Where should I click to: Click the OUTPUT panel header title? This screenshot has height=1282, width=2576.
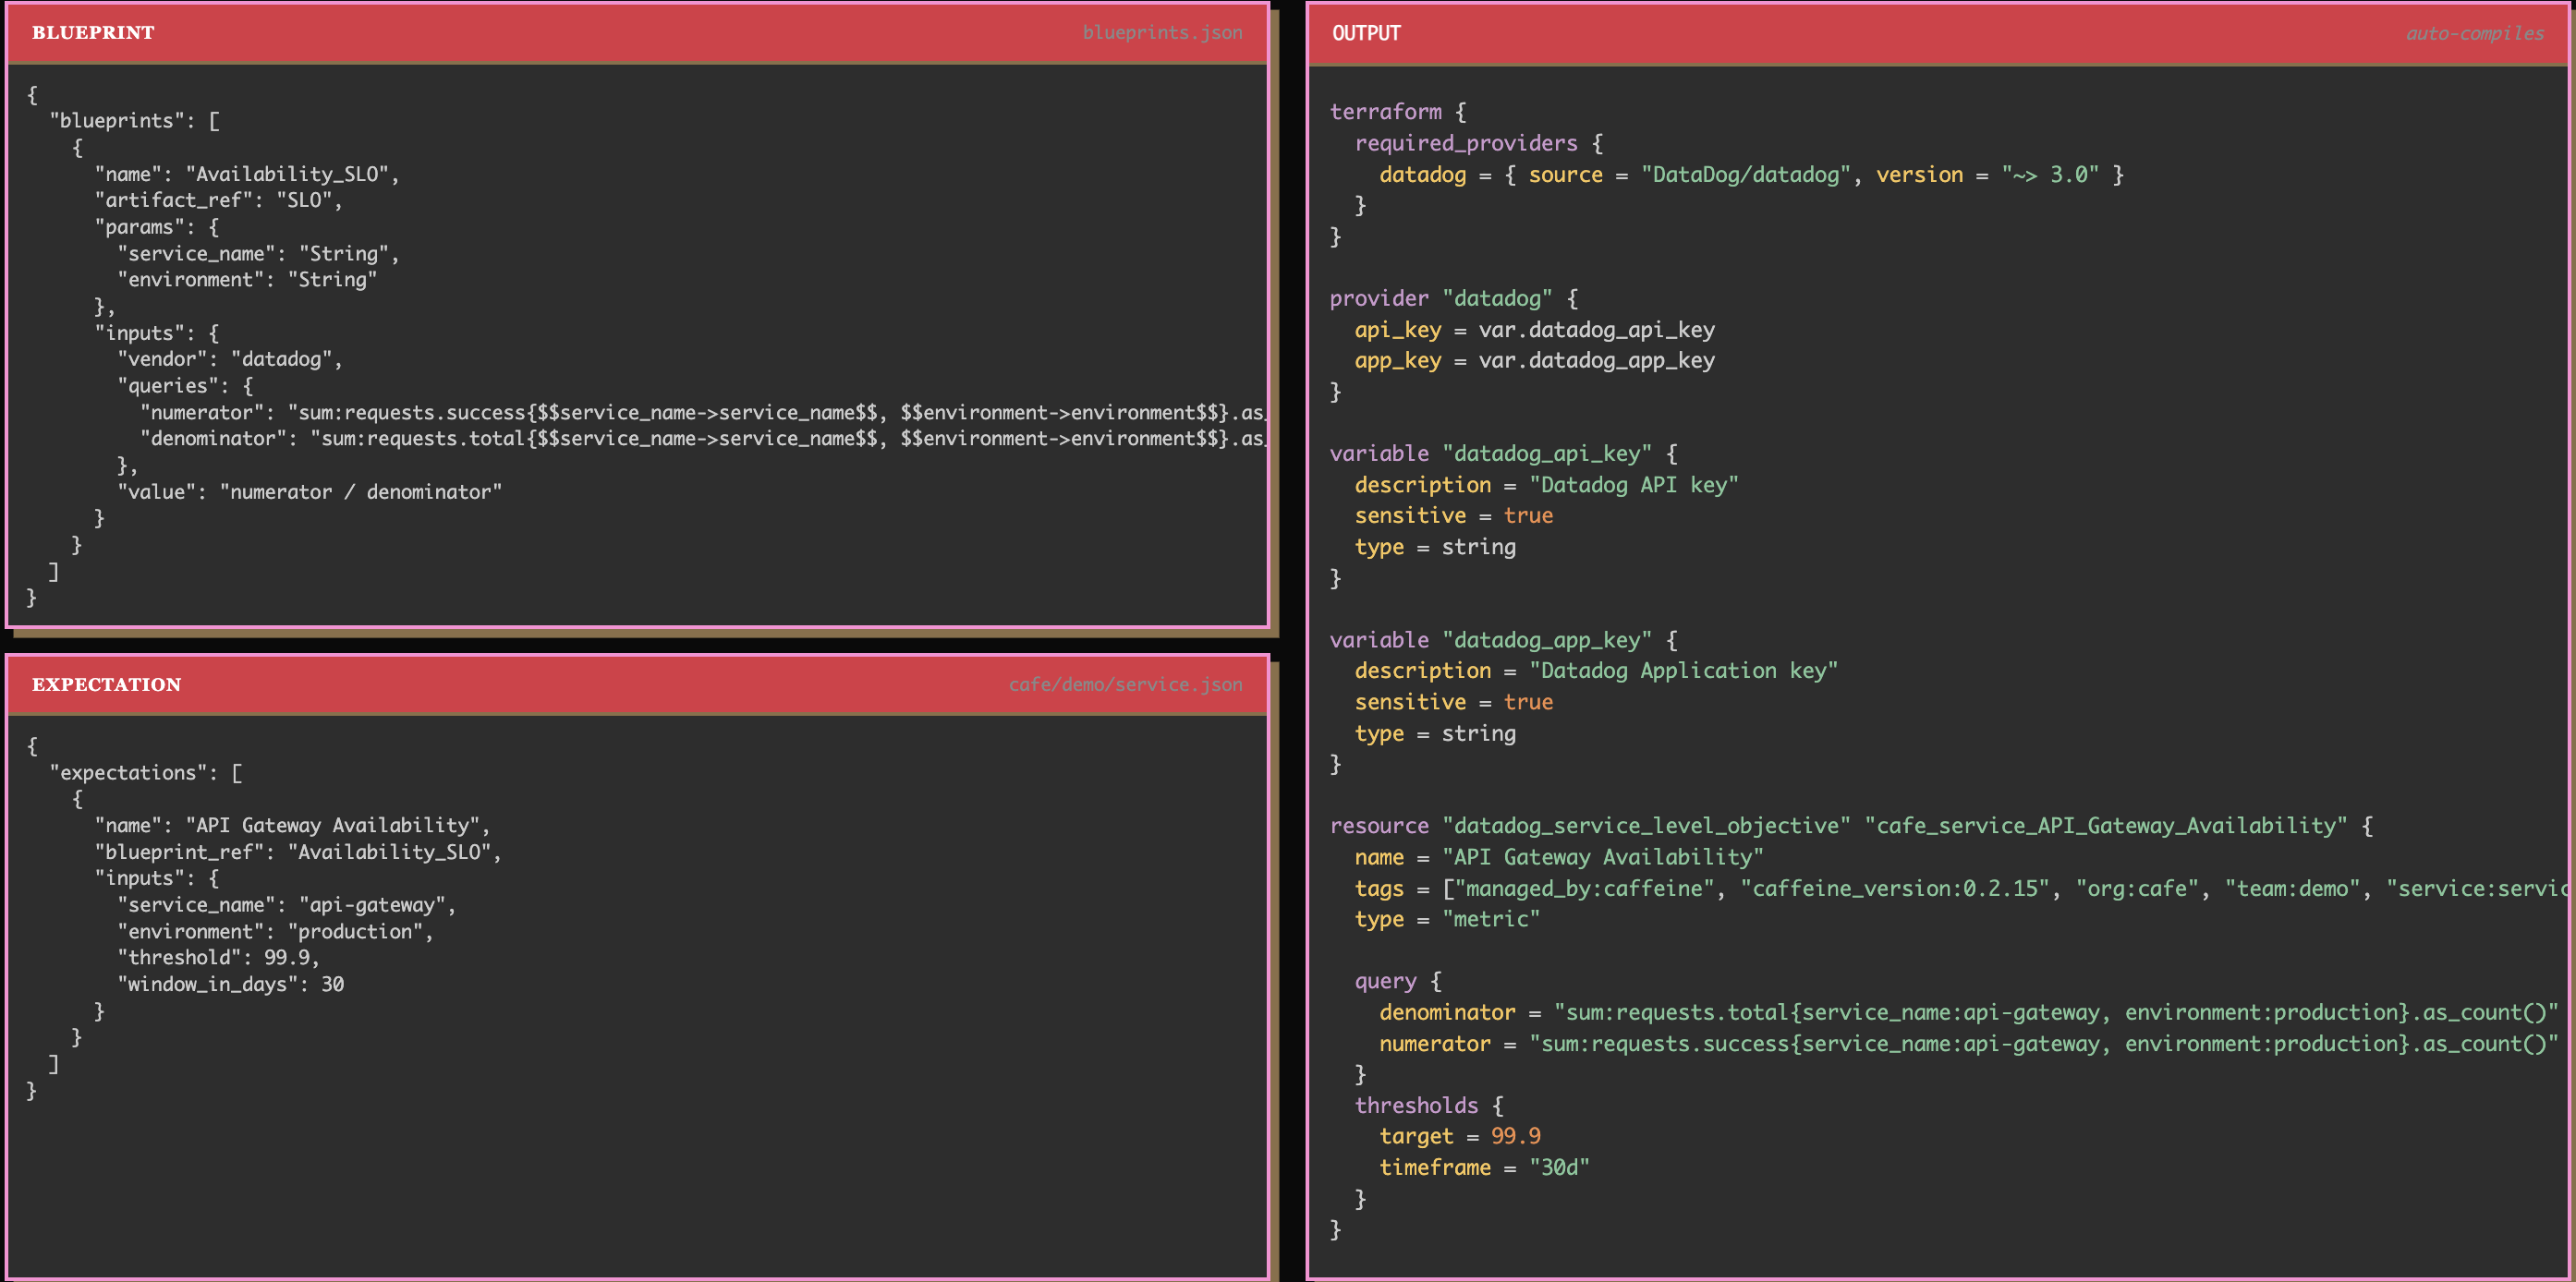click(x=1366, y=33)
